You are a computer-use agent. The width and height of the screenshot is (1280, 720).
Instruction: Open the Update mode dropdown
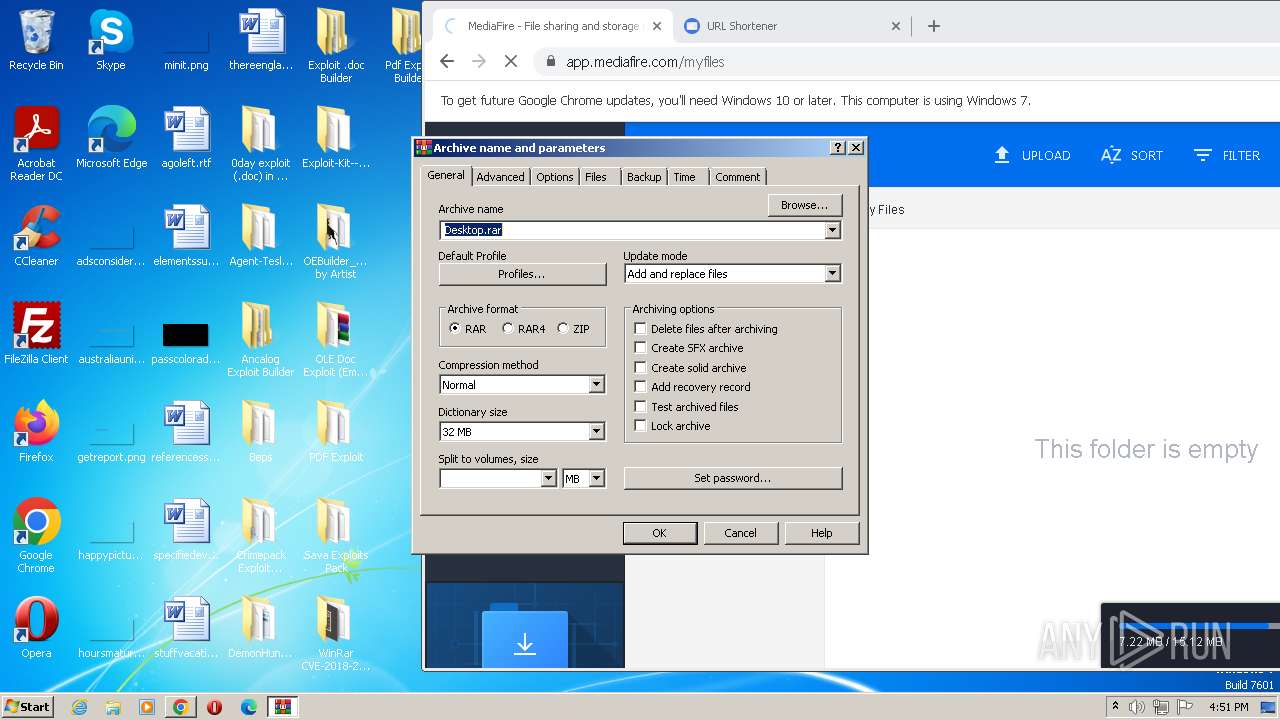click(832, 274)
